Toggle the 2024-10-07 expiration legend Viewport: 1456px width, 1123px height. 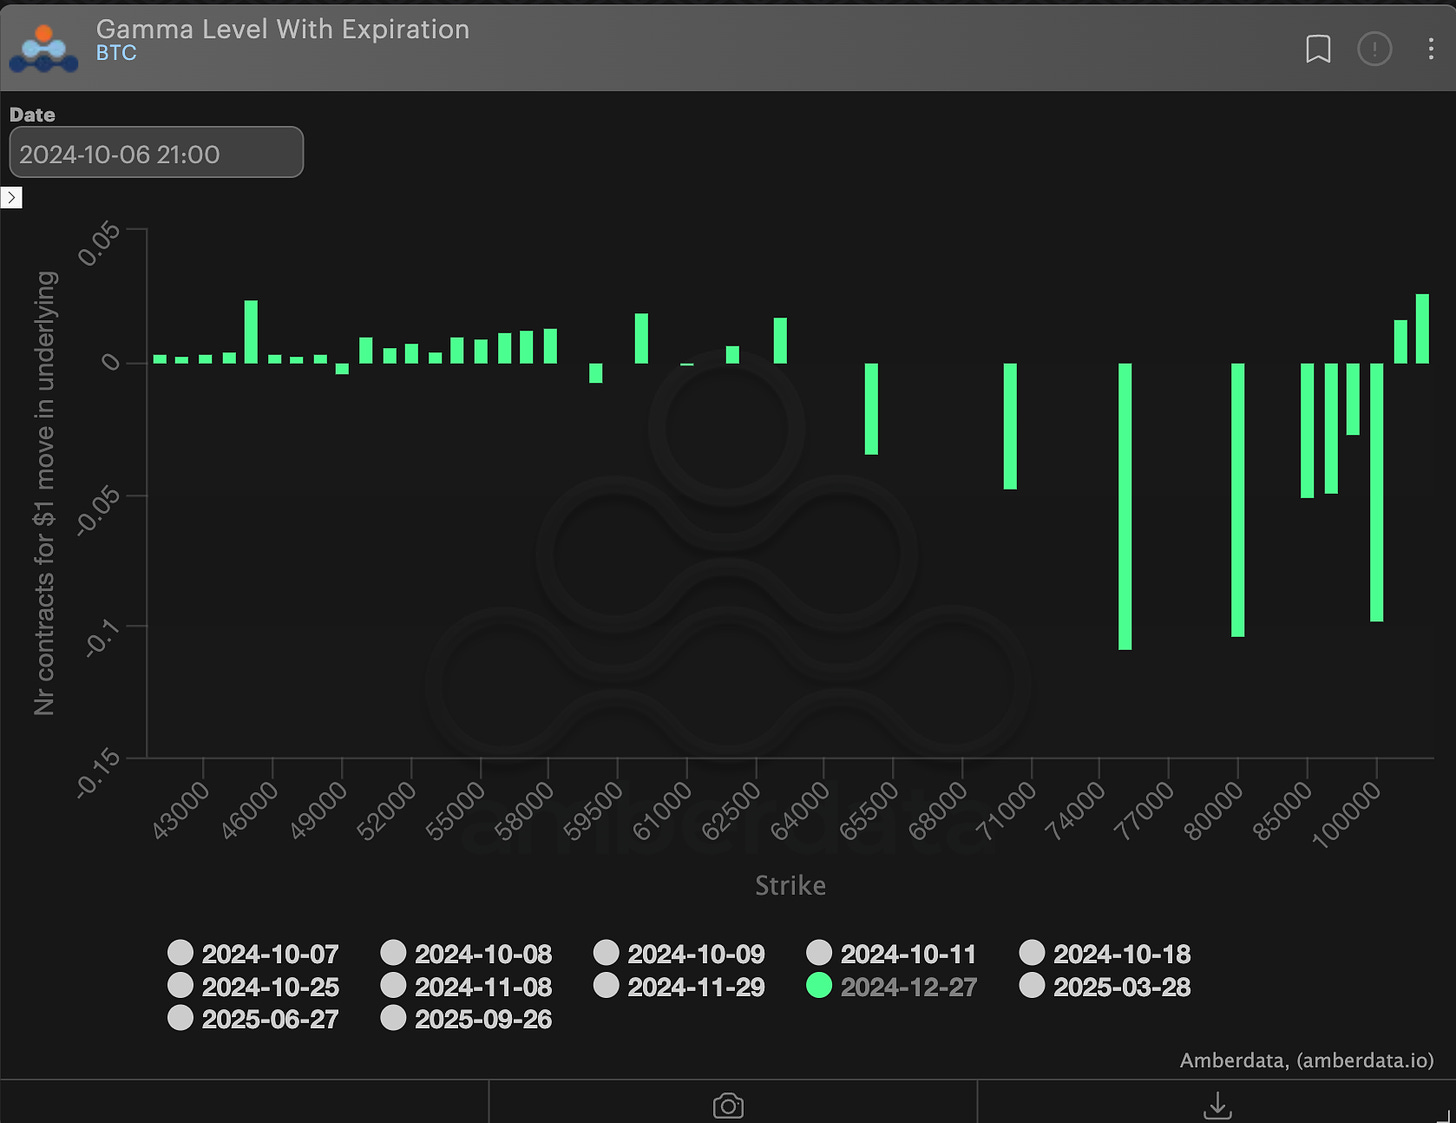[254, 953]
